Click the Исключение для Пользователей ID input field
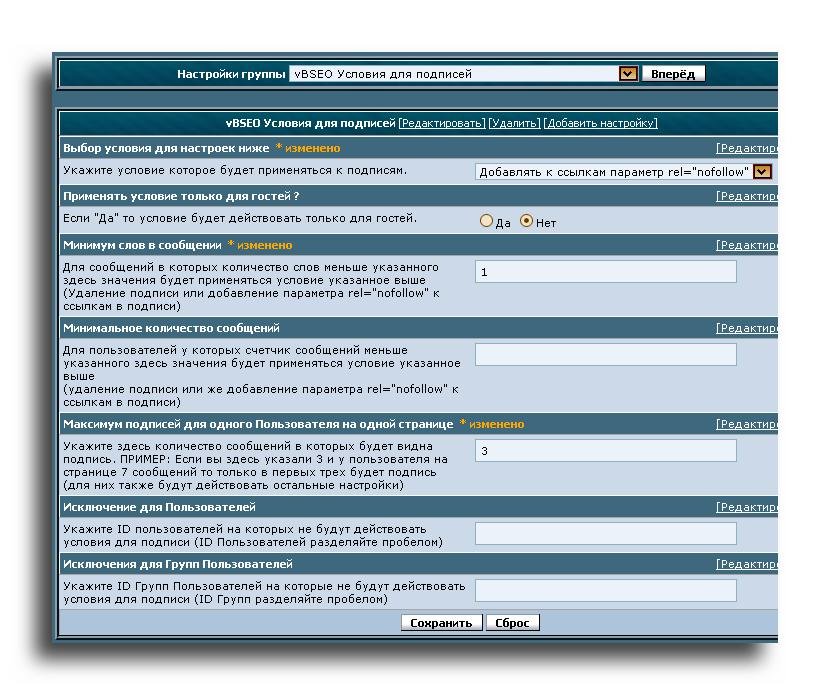The width and height of the screenshot is (830, 695). (606, 534)
